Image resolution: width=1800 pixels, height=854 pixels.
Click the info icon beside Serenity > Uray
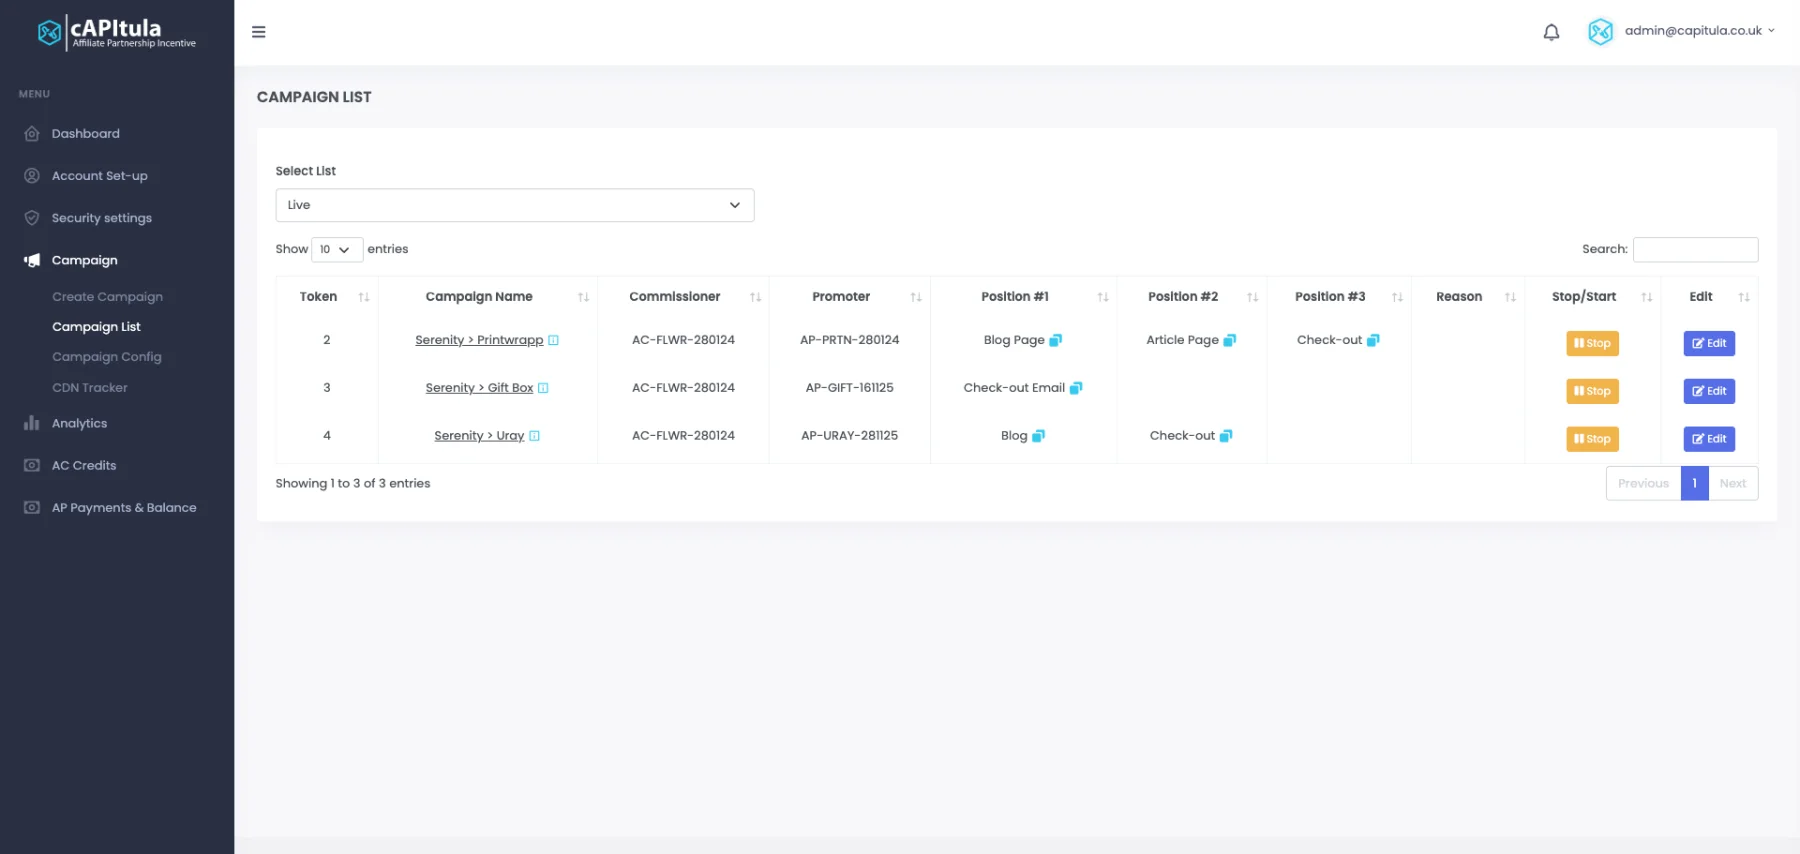click(534, 436)
